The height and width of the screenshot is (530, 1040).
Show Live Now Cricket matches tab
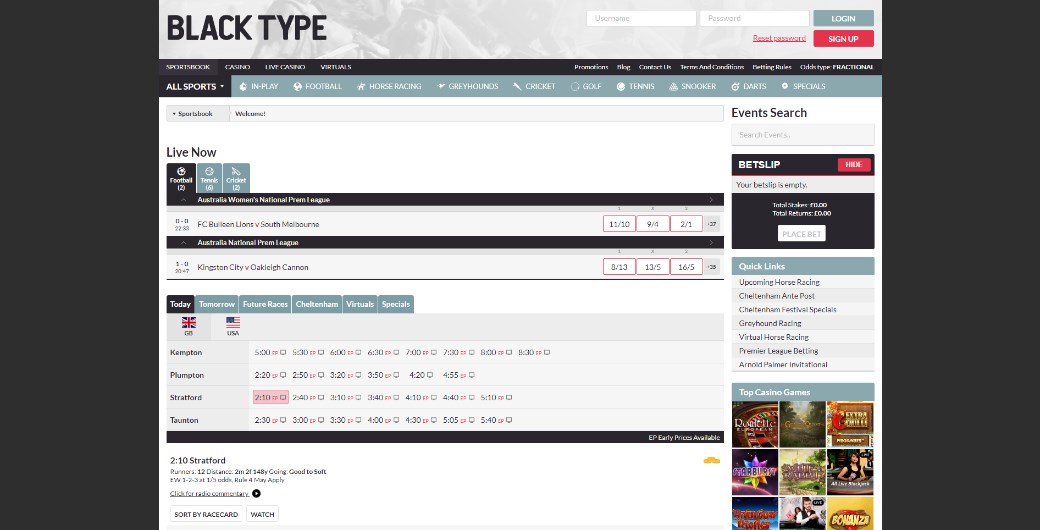(x=236, y=178)
